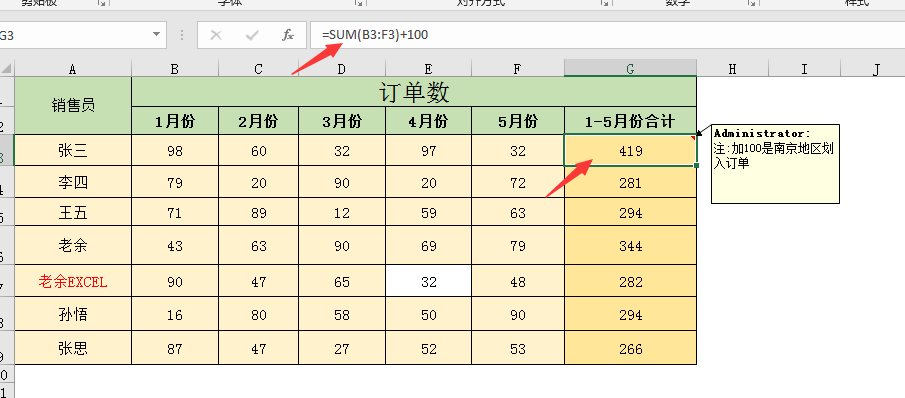Click the merged 订单数 title cell

click(414, 92)
